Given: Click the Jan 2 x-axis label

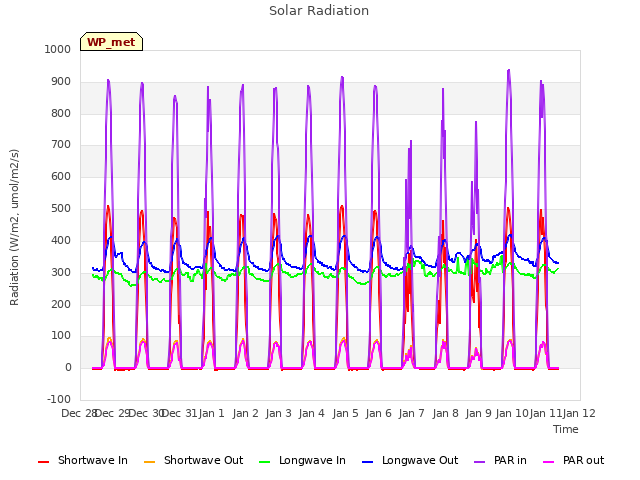Looking at the screenshot, I should click(245, 413).
